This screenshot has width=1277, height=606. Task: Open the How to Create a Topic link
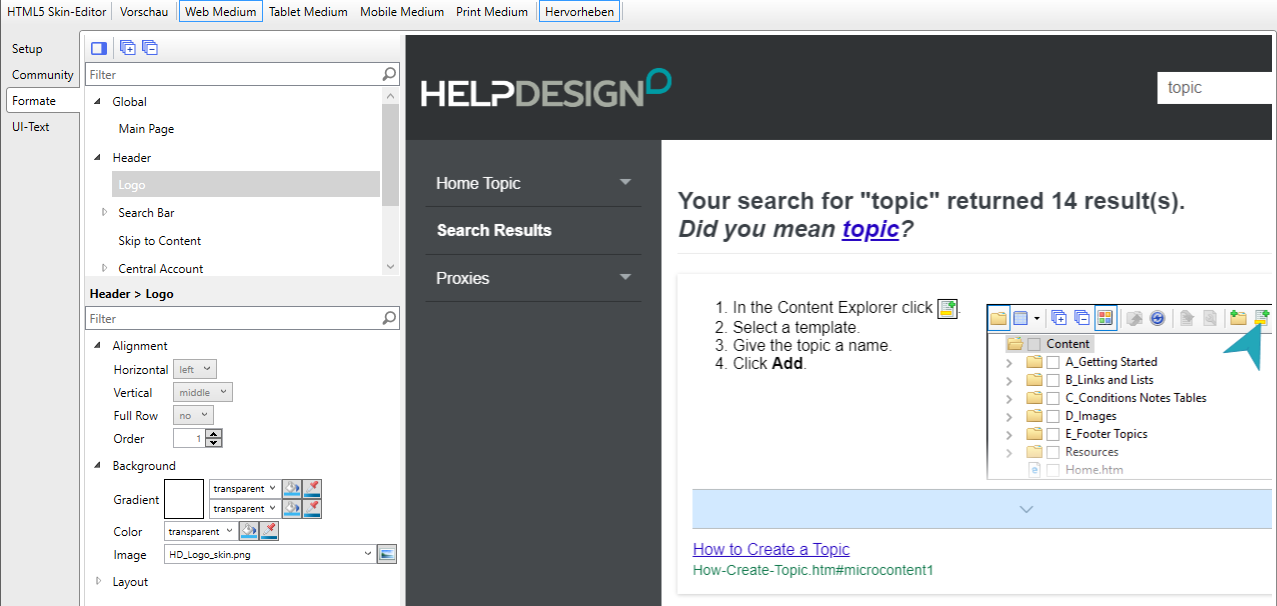[770, 549]
